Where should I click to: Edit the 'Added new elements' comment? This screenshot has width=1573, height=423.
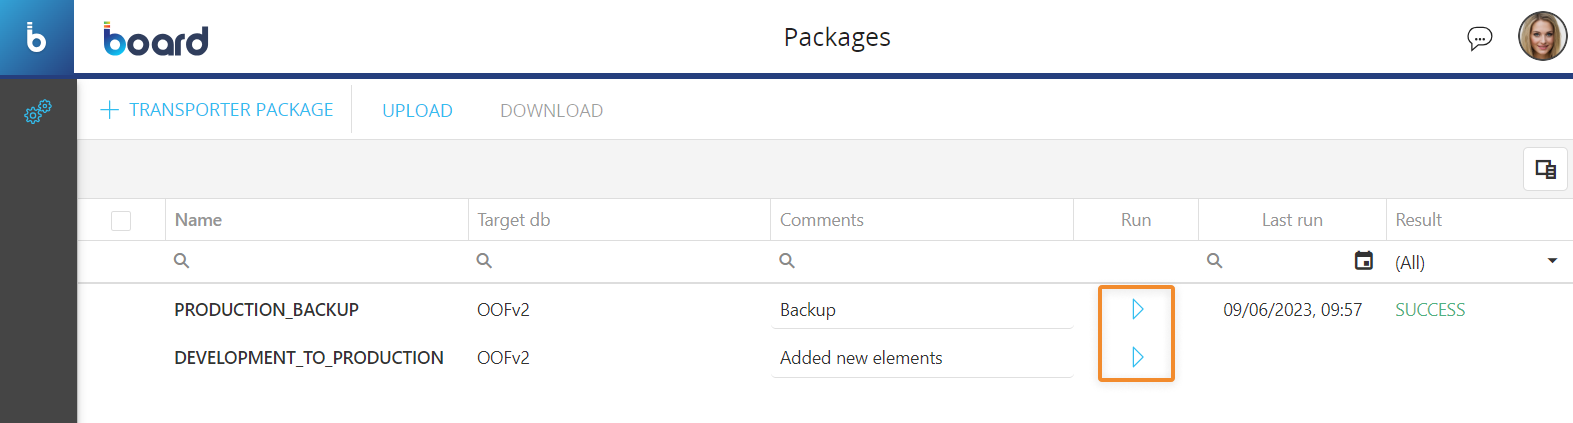tap(920, 358)
